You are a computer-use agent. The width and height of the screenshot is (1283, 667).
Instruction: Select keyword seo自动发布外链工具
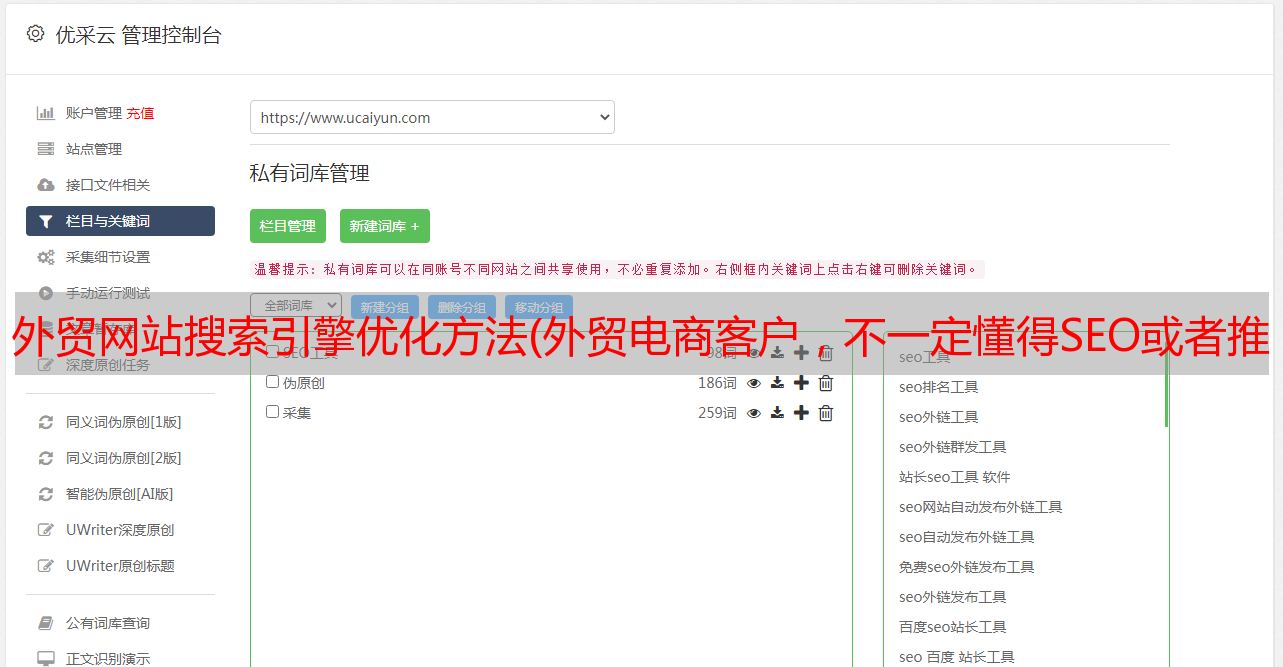click(967, 537)
